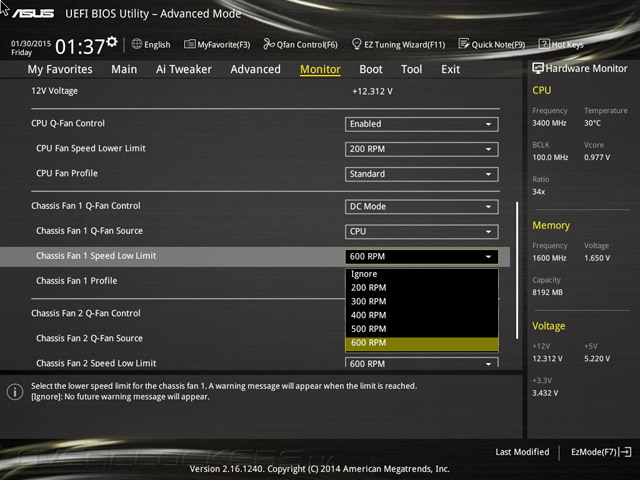Viewport: 640px width, 480px height.
Task: Click the 1.650 V memory voltage value
Action: pyautogui.click(x=597, y=258)
